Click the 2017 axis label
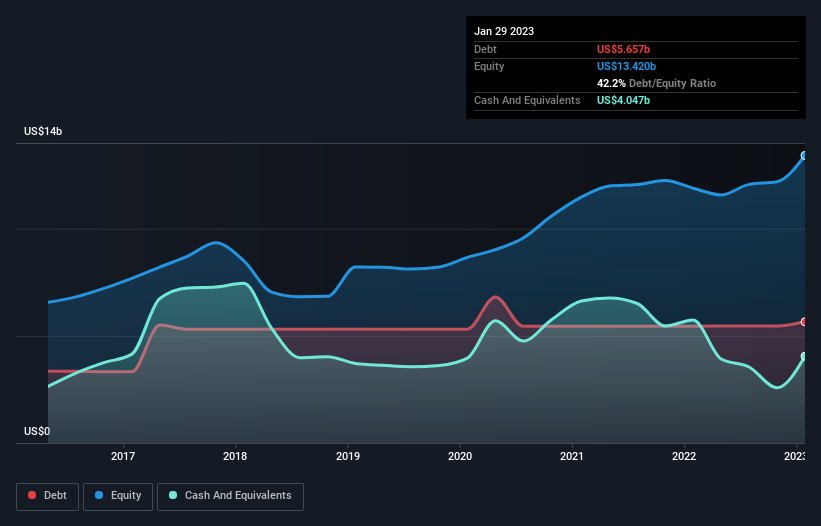This screenshot has height=526, width=821. (123, 456)
